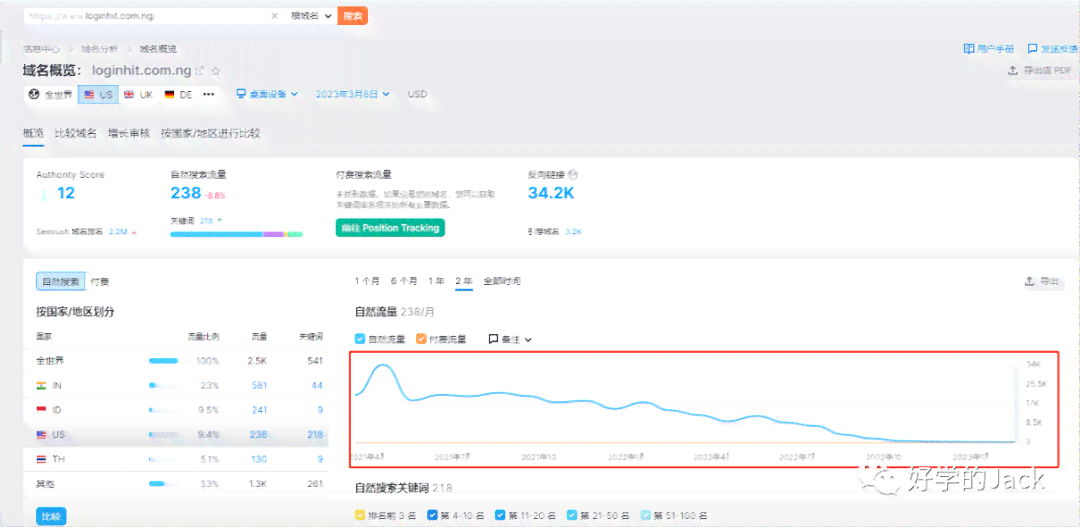Select 1 month (1 个月) time range
The image size is (1080, 527).
tap(367, 281)
